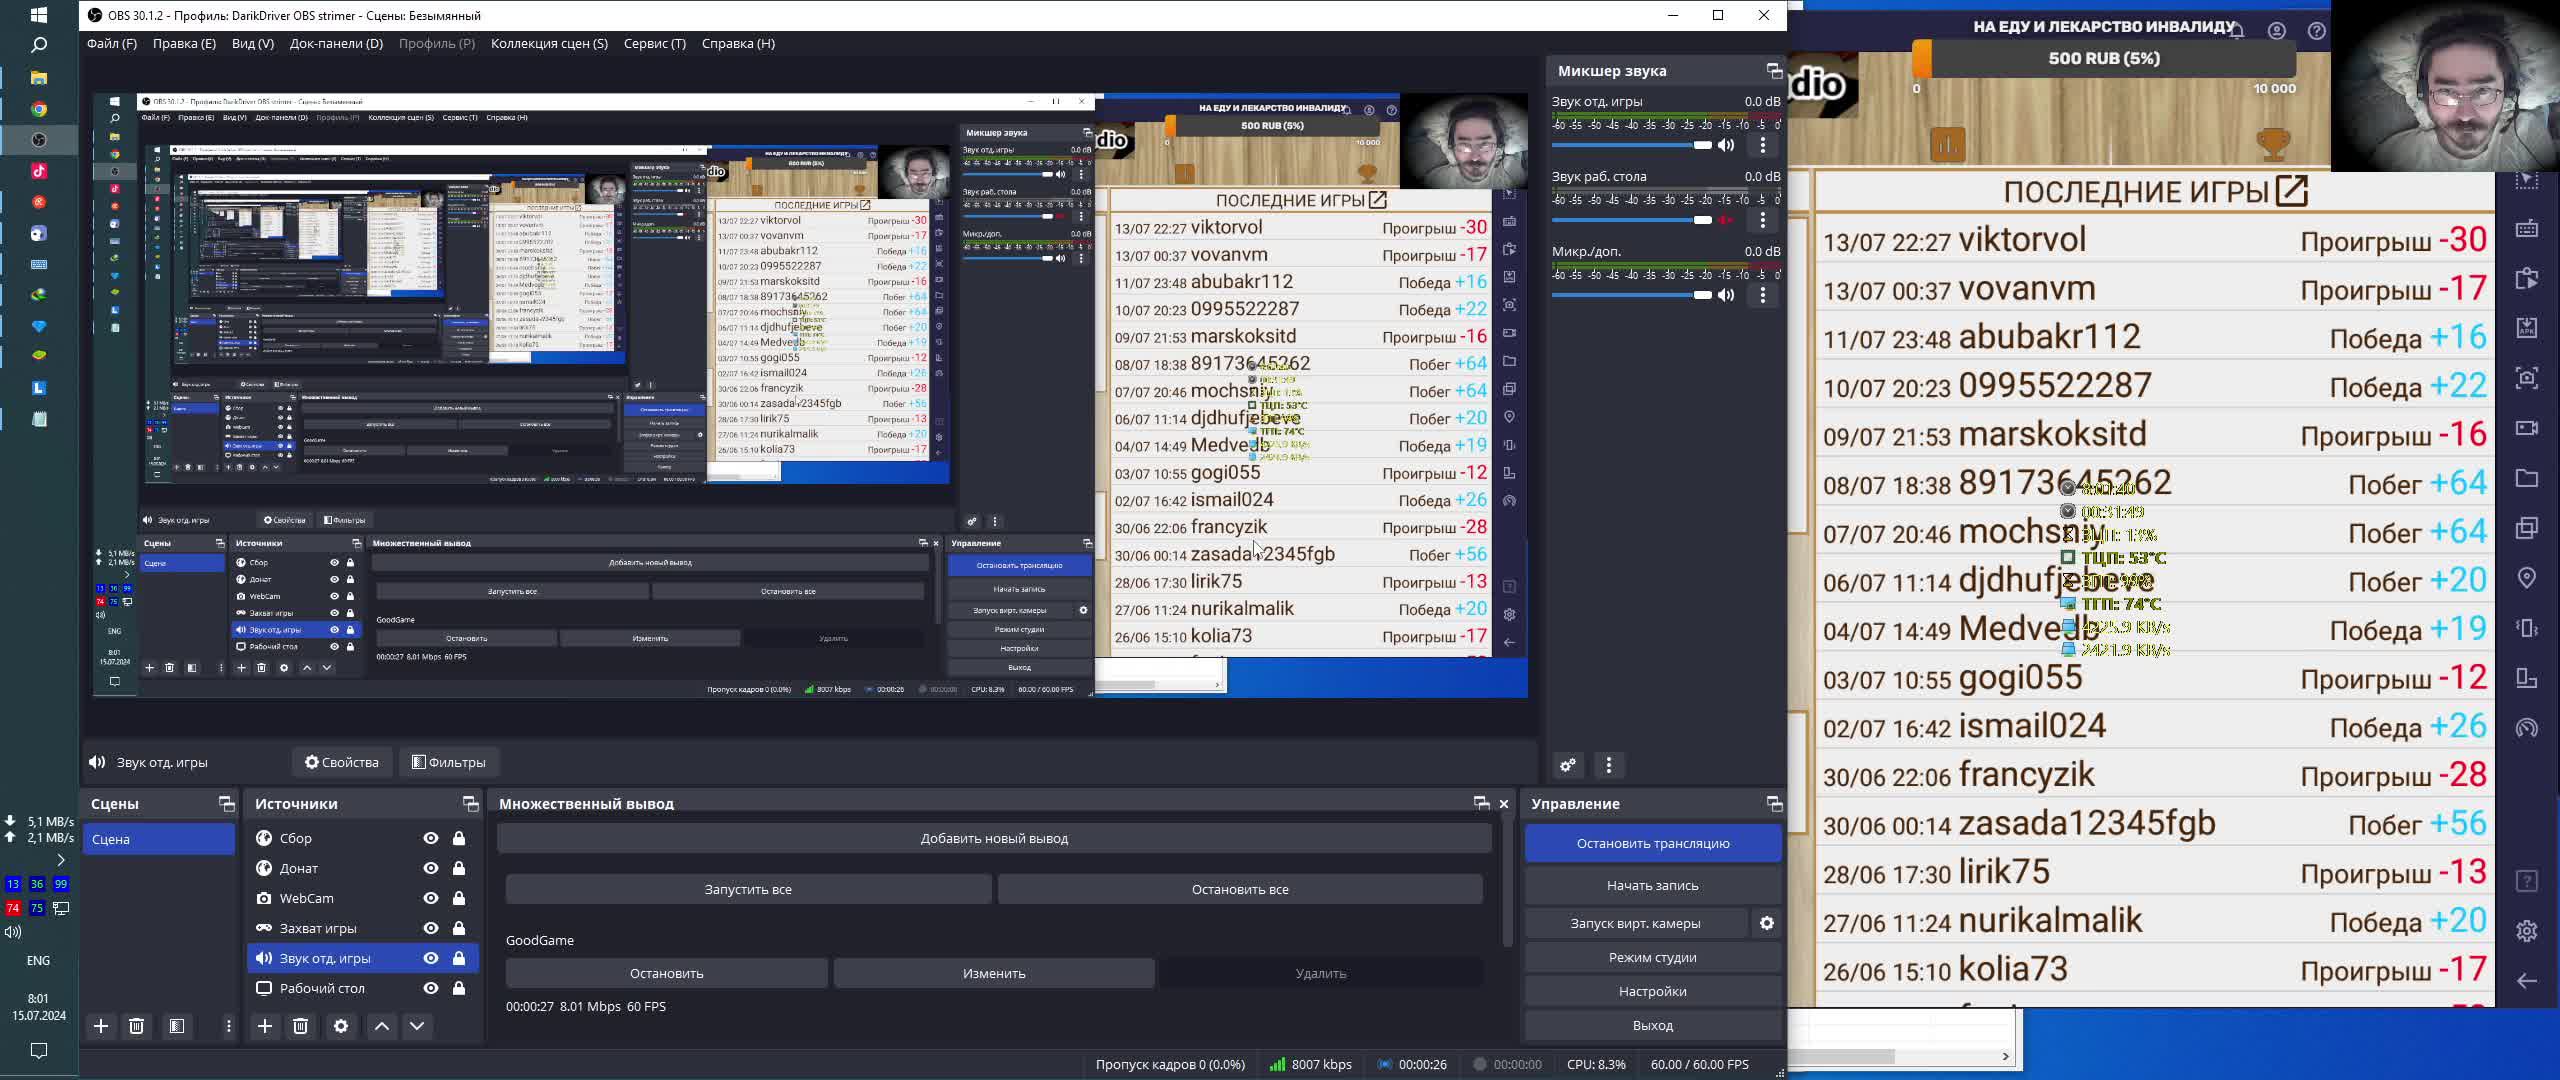Hide the WebCam source
2560x1080 pixels.
[431, 898]
